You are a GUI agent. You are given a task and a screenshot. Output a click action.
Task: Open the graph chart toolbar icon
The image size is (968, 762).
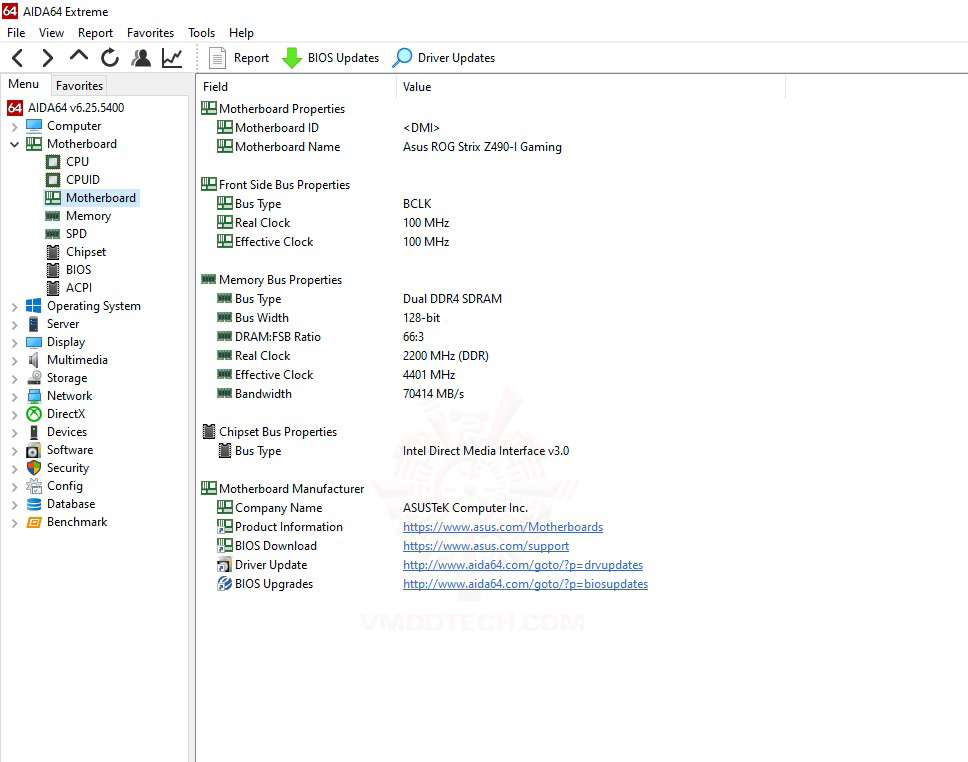[x=172, y=58]
